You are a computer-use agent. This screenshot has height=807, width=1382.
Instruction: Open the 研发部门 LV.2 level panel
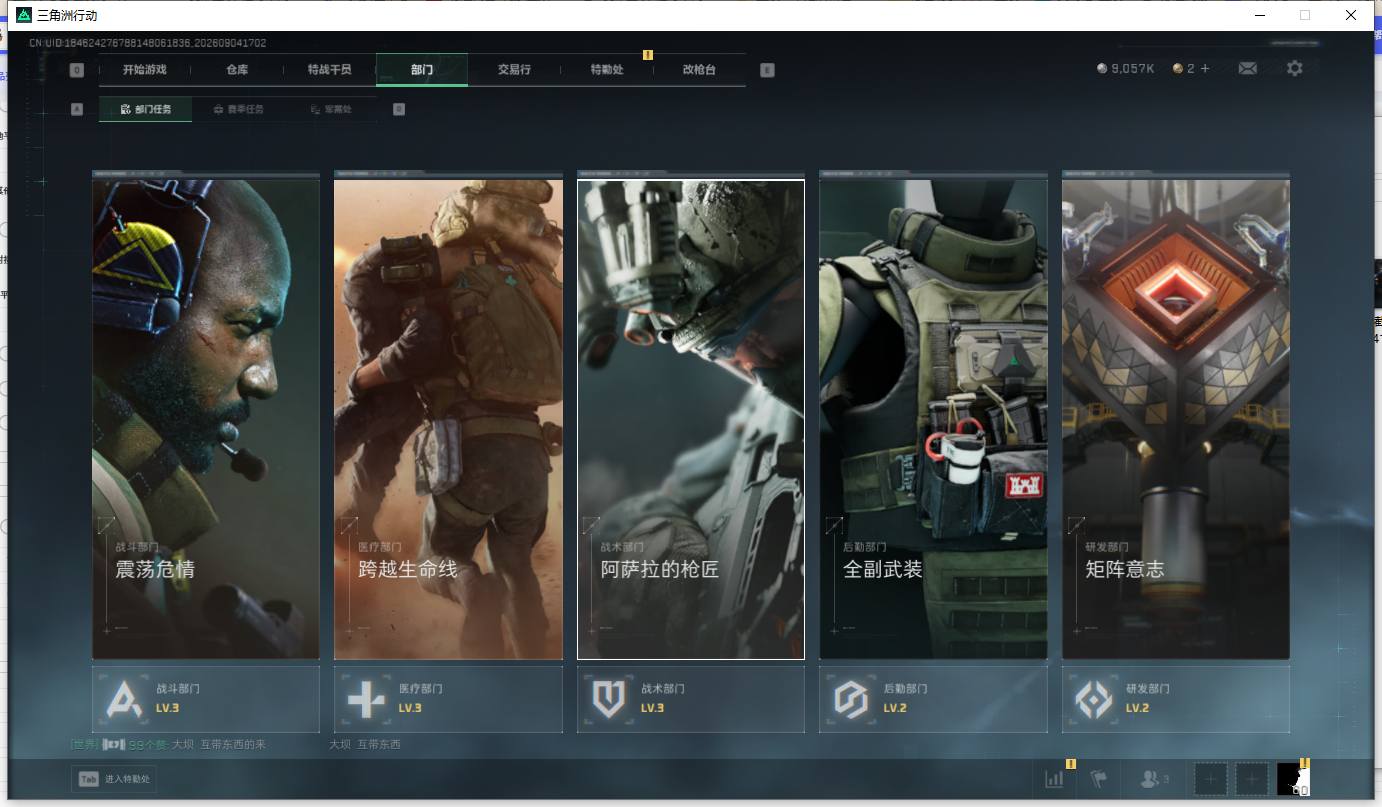[1176, 699]
